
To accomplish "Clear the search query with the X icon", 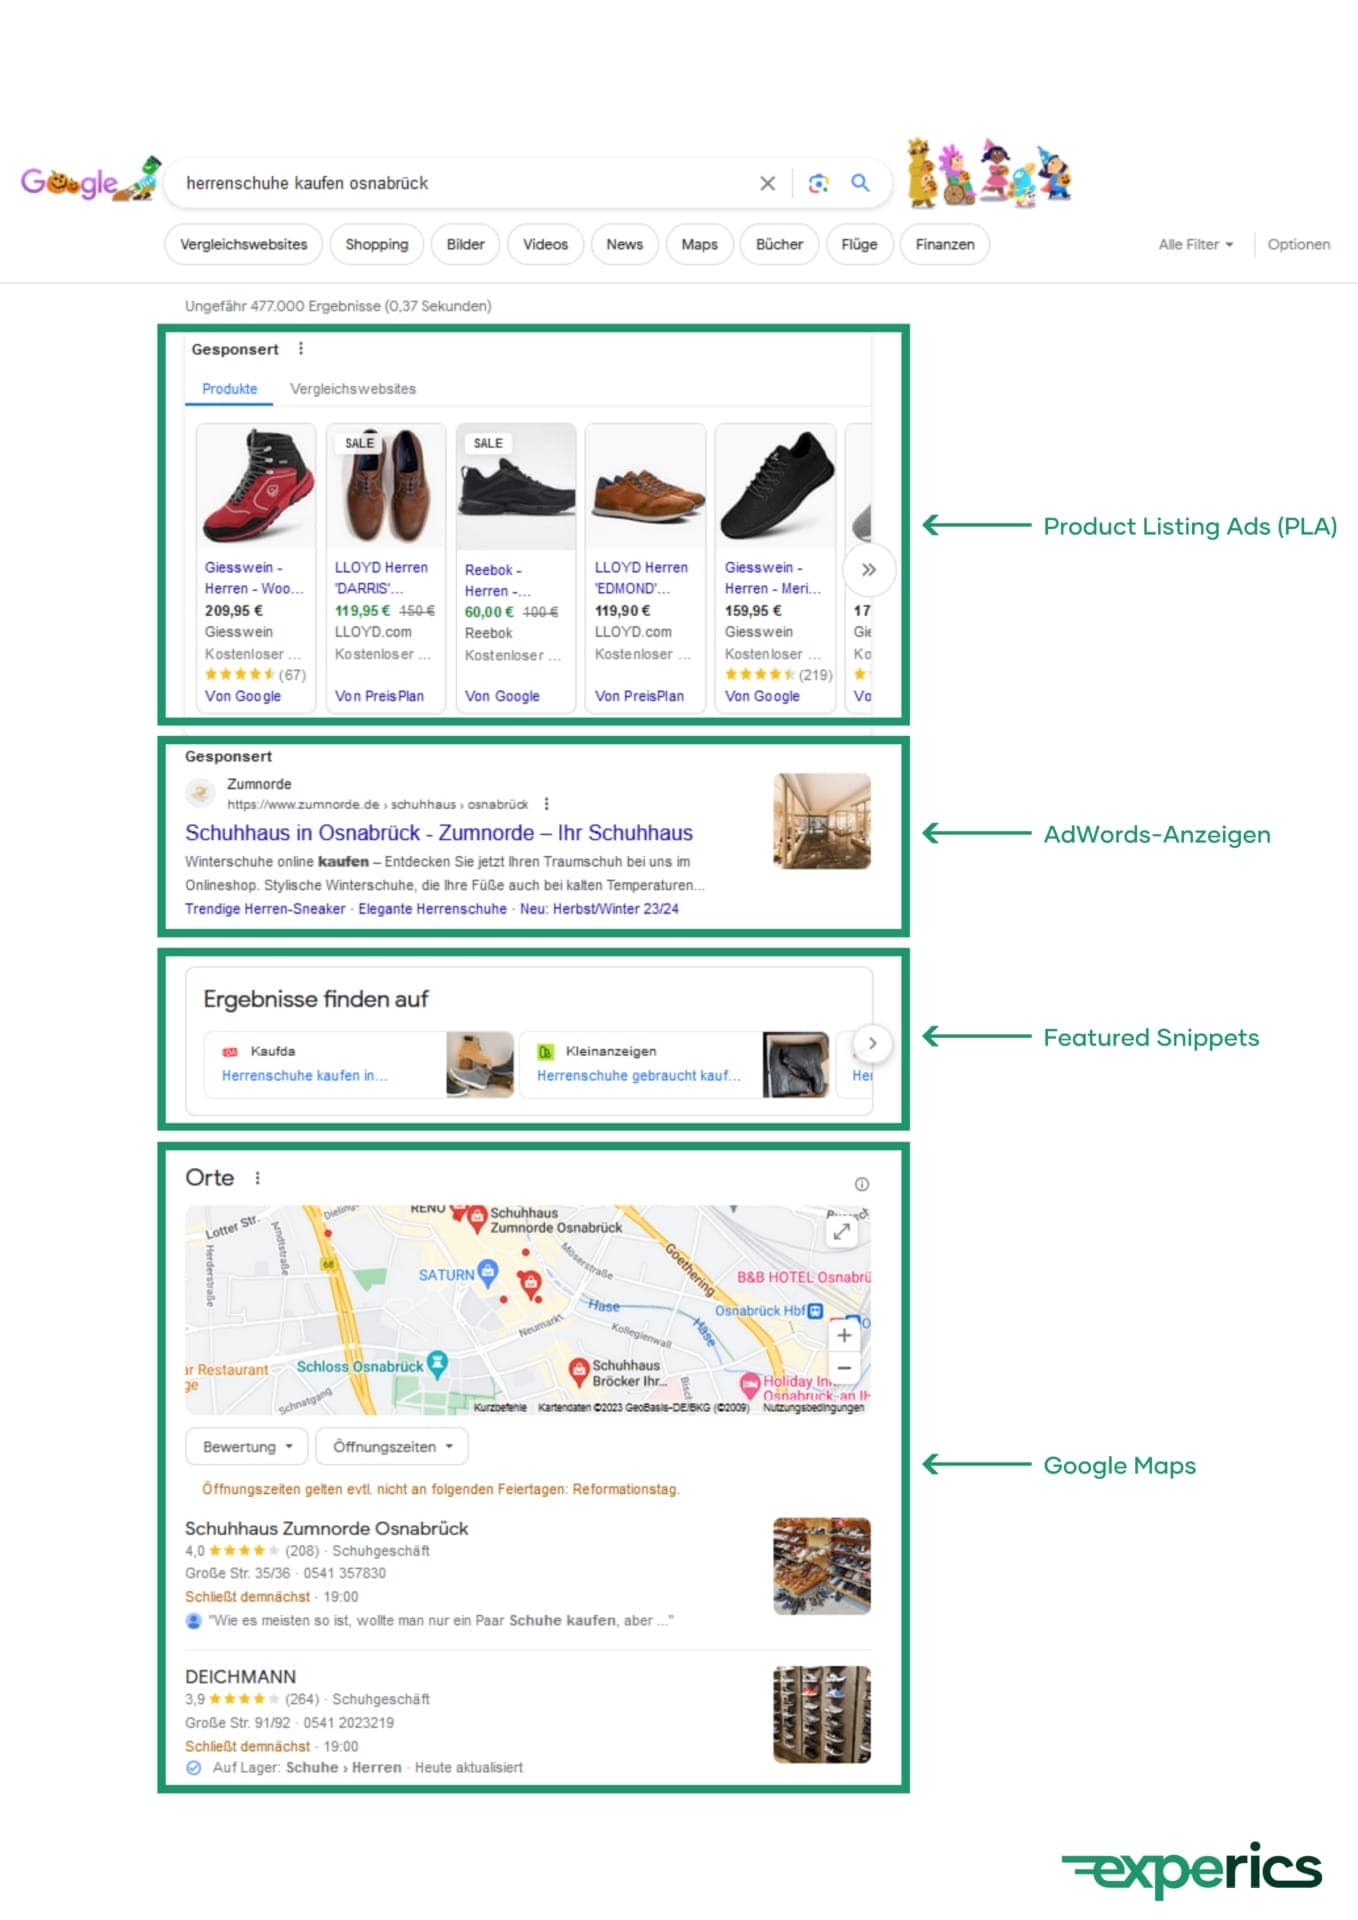I will pyautogui.click(x=767, y=183).
